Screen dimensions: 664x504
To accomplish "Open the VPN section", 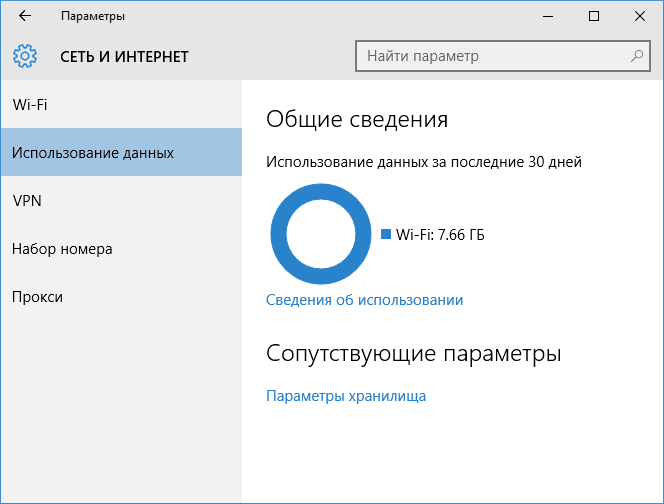I will tap(121, 201).
